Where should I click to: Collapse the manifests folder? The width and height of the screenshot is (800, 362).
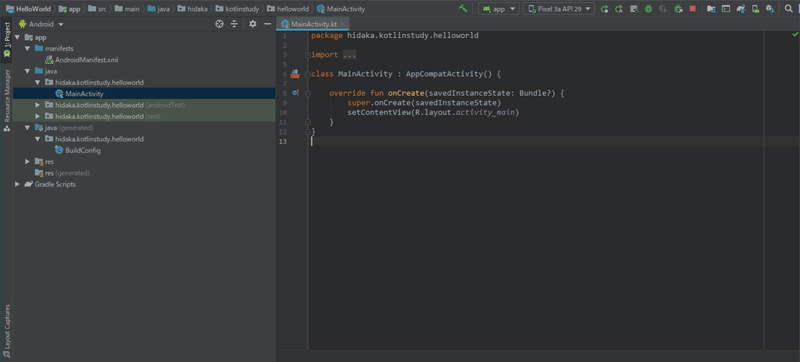click(x=28, y=48)
